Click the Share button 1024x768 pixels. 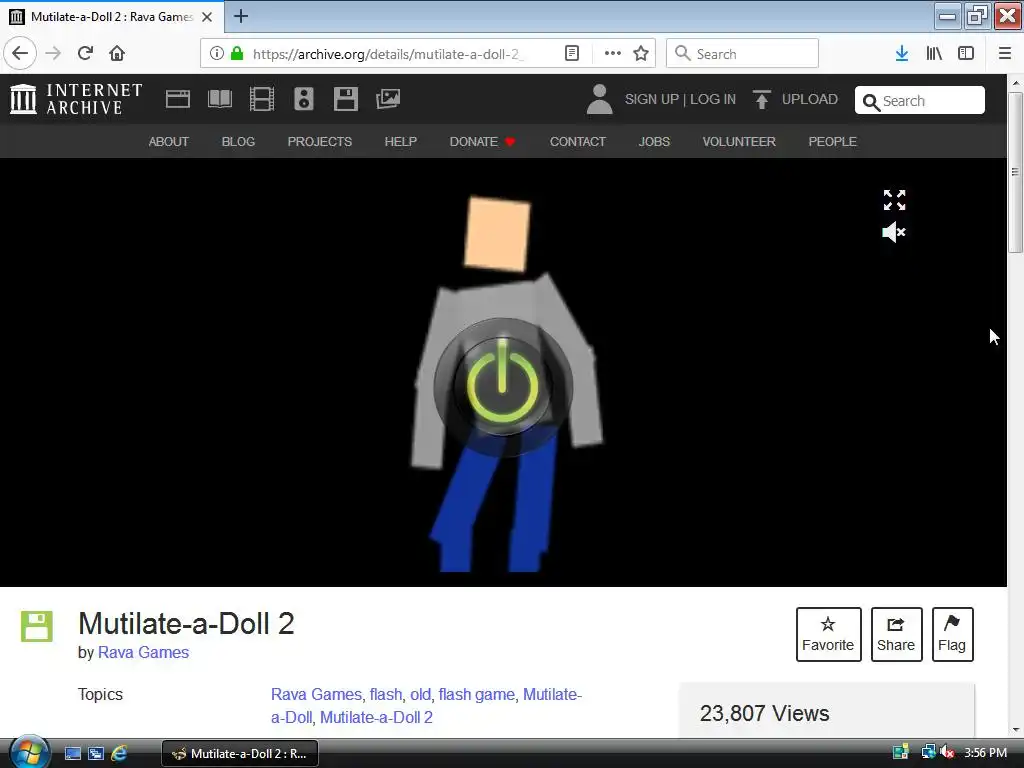[896, 634]
